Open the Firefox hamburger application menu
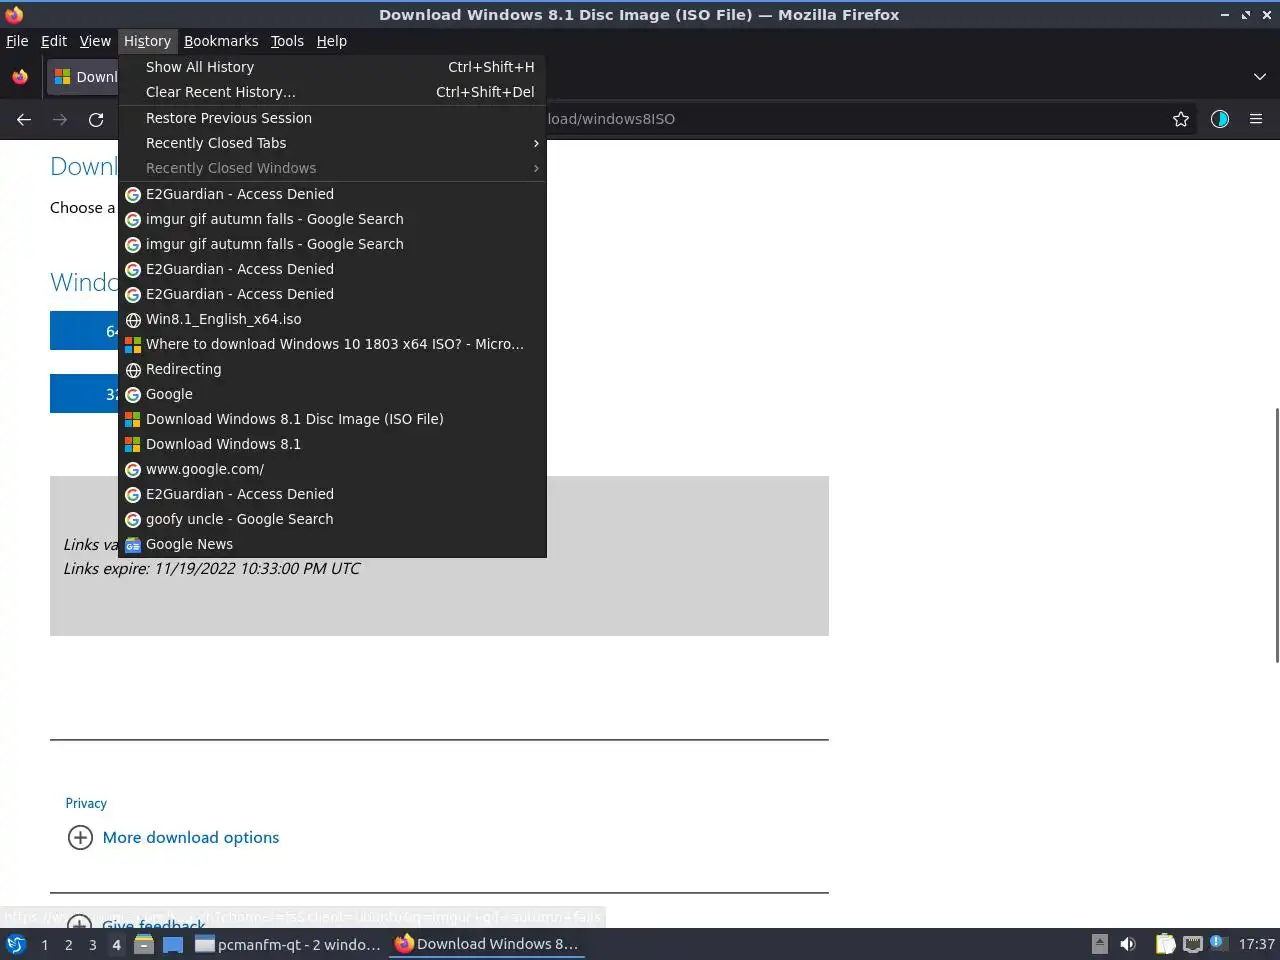The height and width of the screenshot is (960, 1280). pos(1256,119)
